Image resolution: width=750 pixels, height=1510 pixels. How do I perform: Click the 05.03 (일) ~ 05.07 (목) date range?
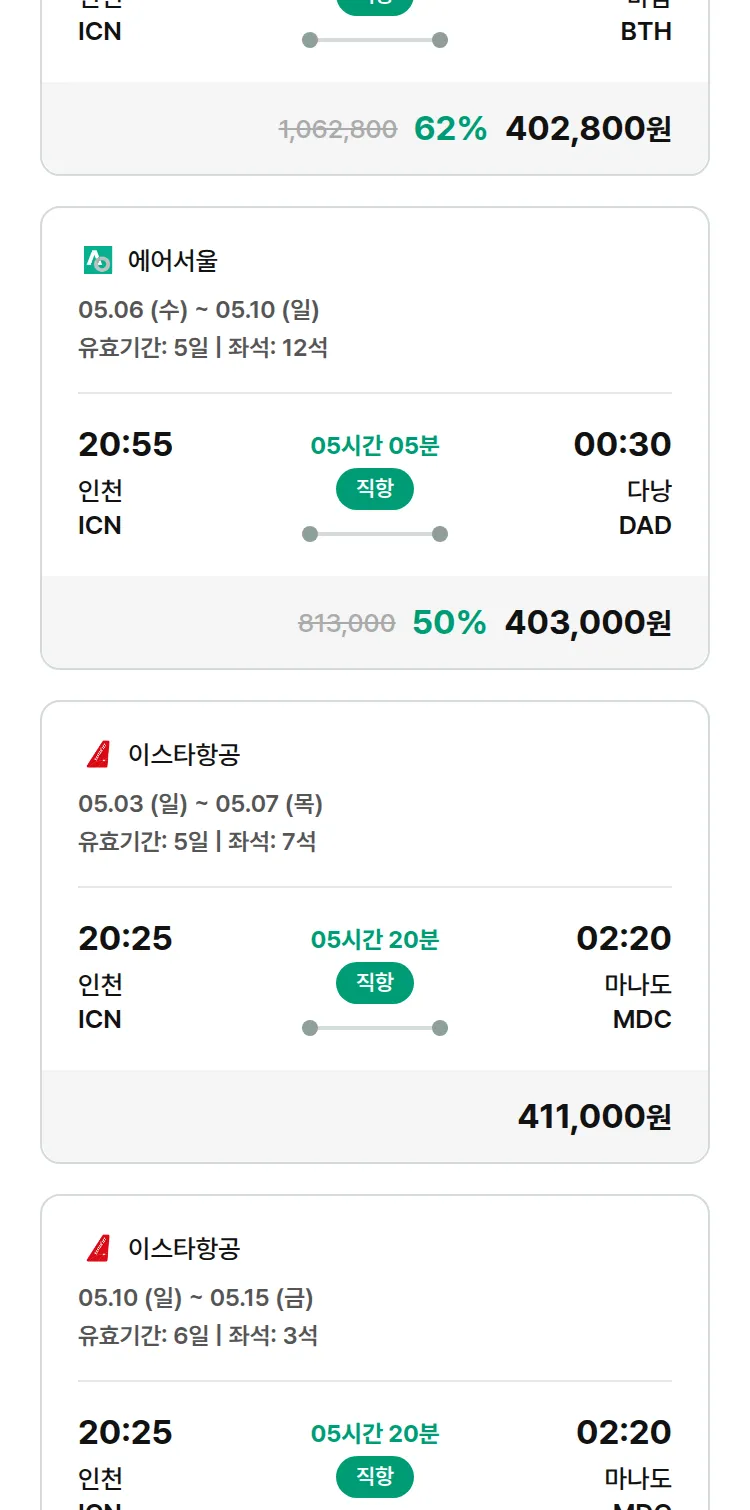tap(201, 804)
